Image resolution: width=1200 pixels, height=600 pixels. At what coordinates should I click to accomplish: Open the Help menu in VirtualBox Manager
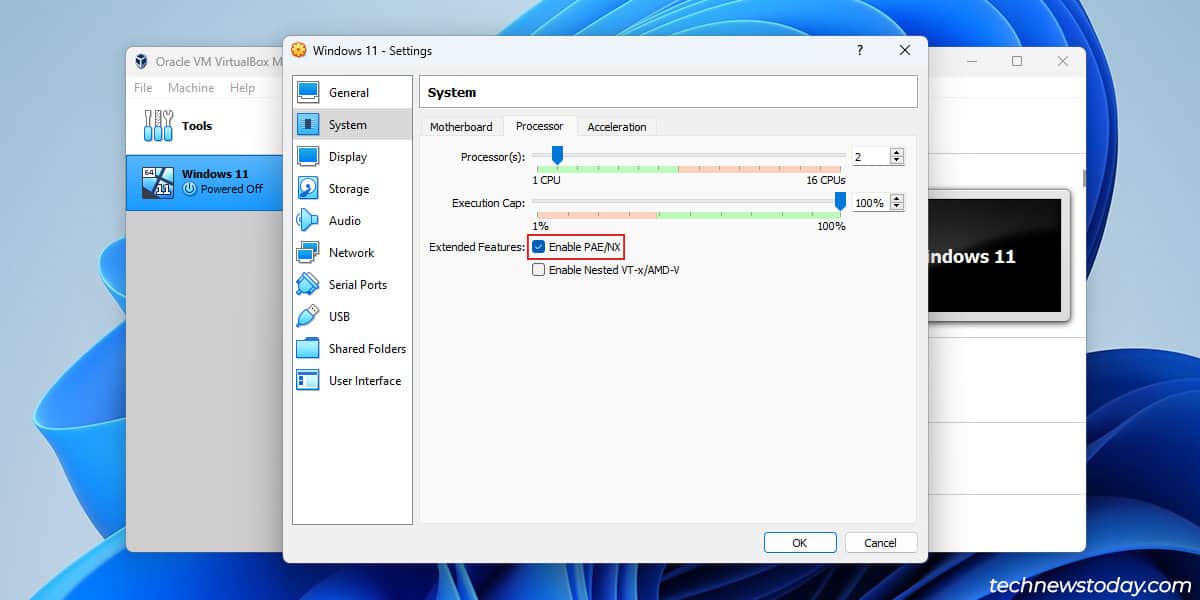242,88
